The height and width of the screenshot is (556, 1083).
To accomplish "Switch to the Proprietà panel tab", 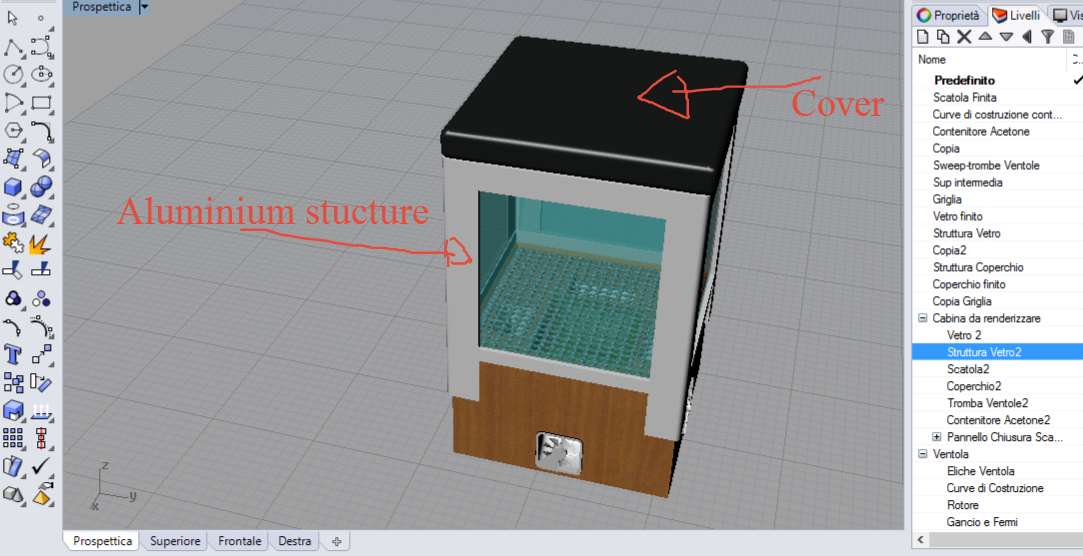I will click(x=948, y=15).
